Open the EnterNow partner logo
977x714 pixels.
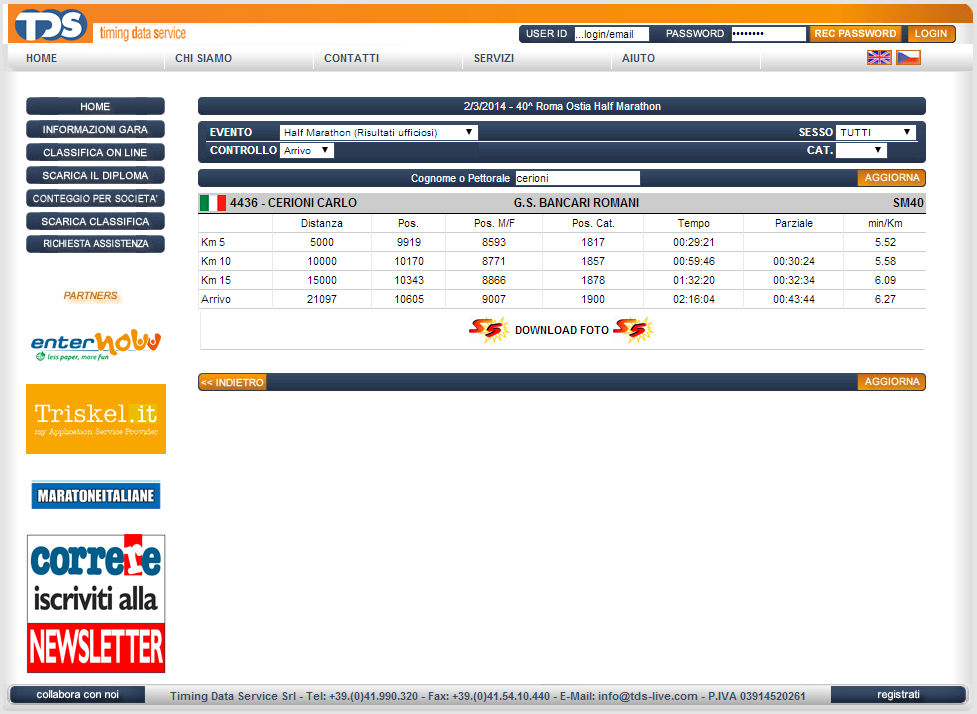[x=96, y=344]
